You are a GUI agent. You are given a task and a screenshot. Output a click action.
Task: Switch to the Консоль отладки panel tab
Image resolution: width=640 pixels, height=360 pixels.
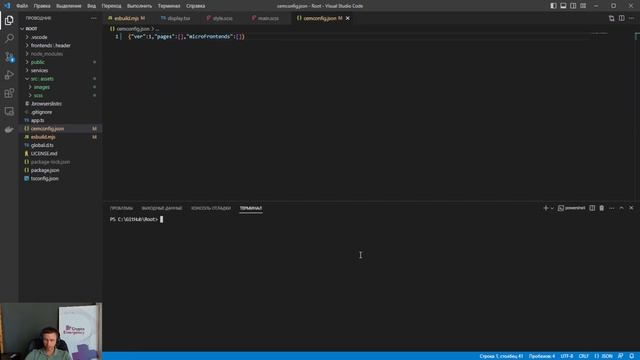211,208
